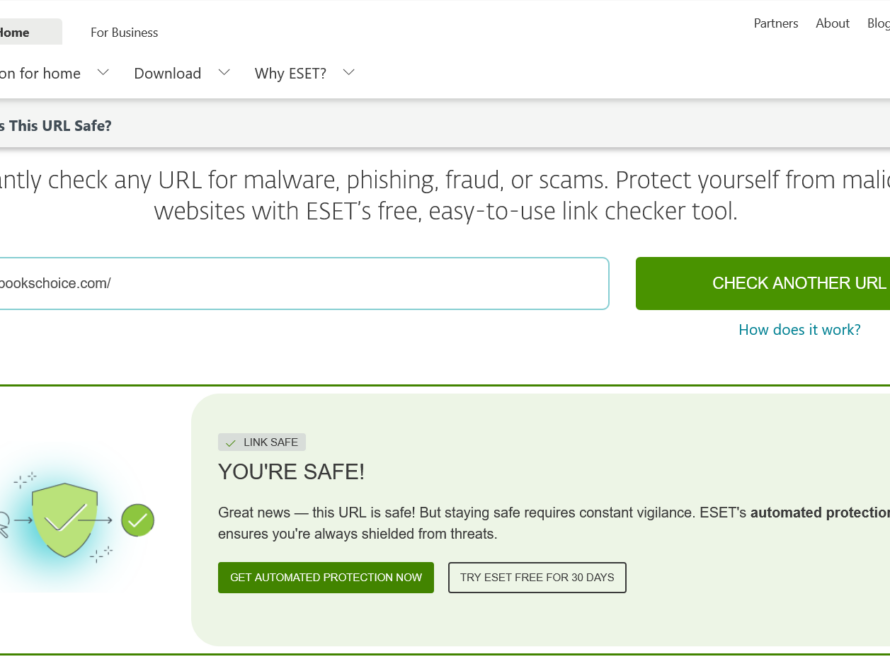This screenshot has height=664, width=890.
Task: Click the Is This URL Safe? heading
Action: (55, 124)
